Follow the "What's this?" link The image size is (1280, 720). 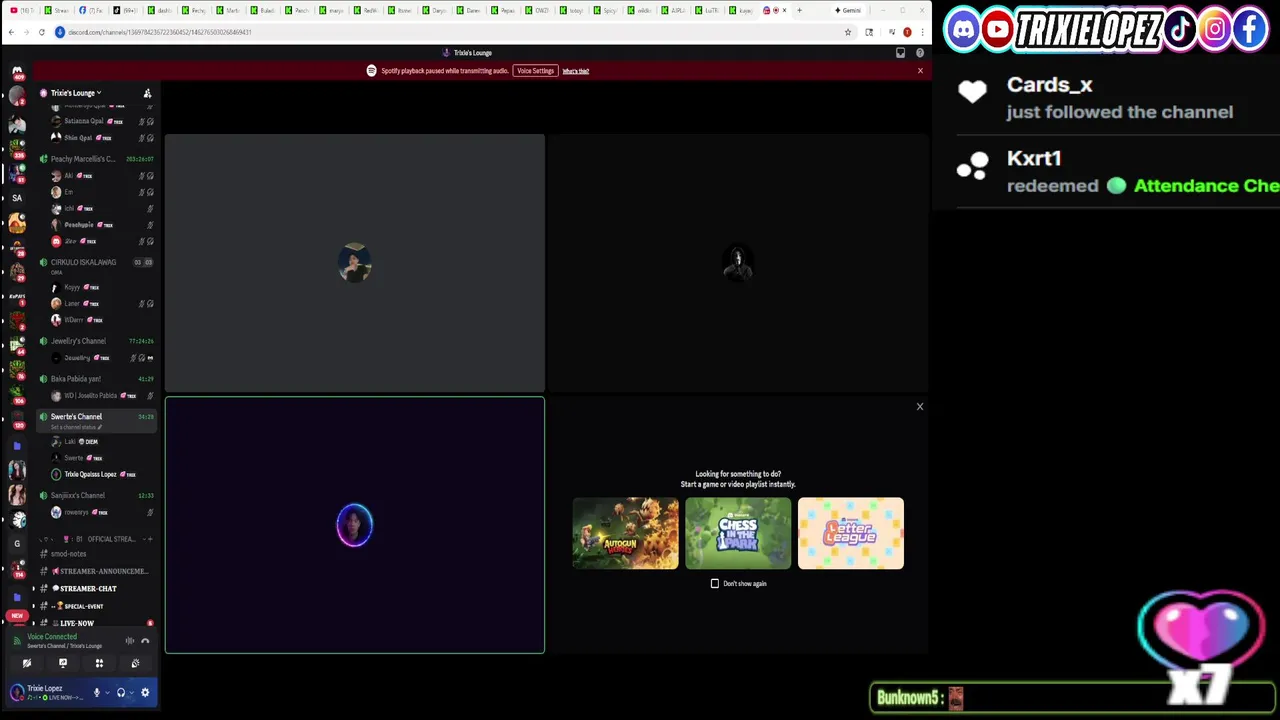576,71
